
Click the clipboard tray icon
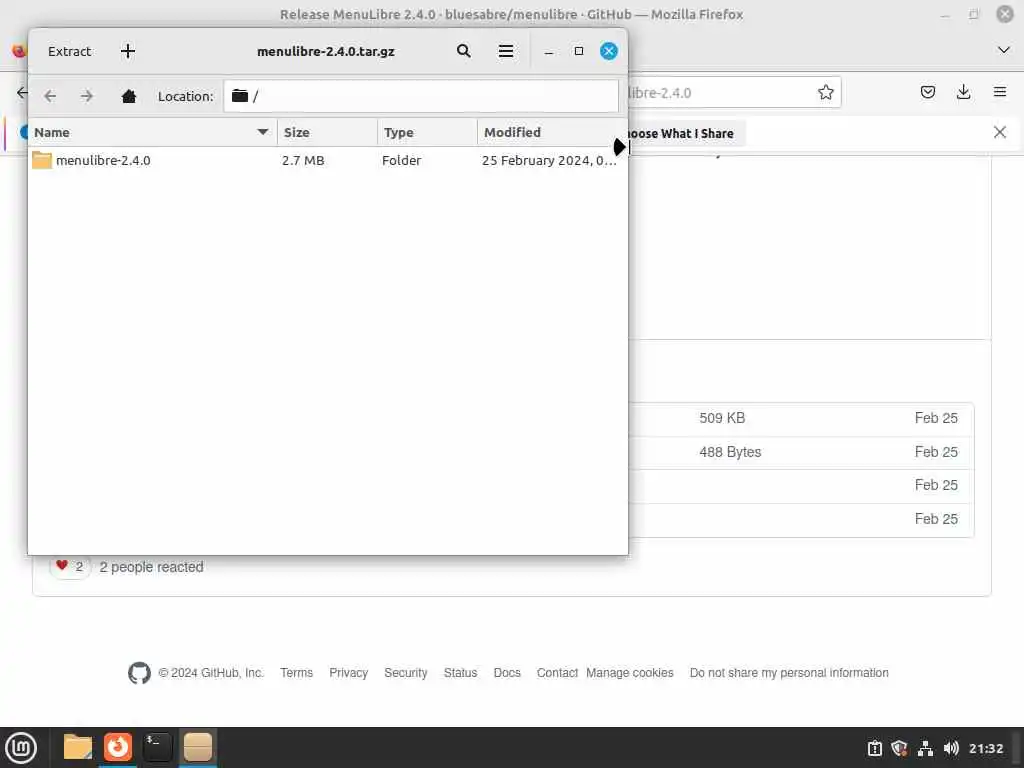pos(874,748)
